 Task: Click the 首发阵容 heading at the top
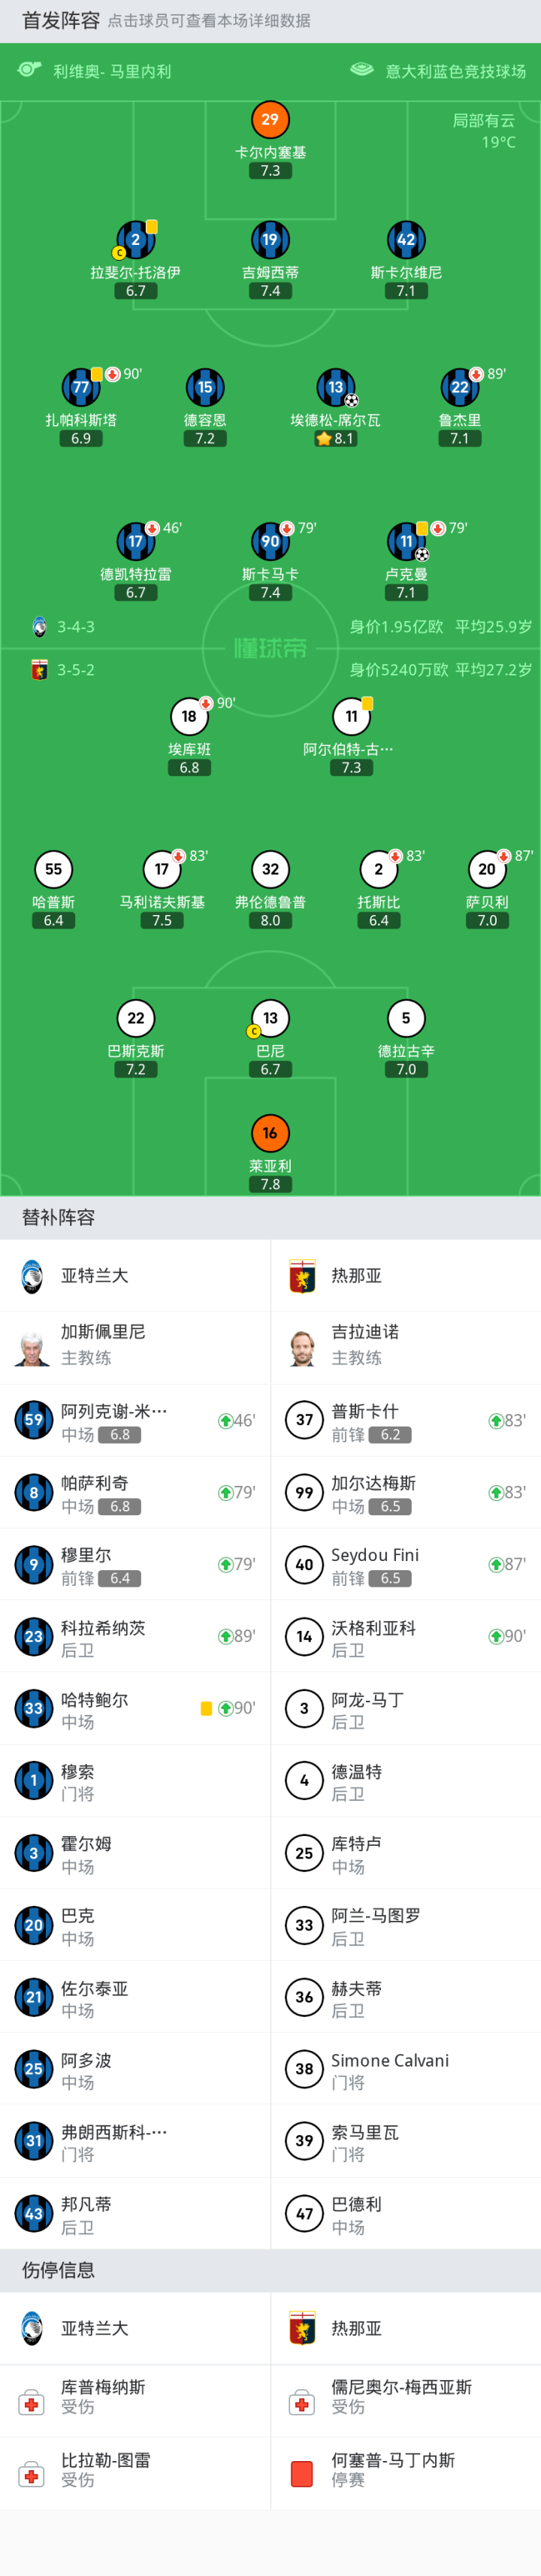click(61, 20)
